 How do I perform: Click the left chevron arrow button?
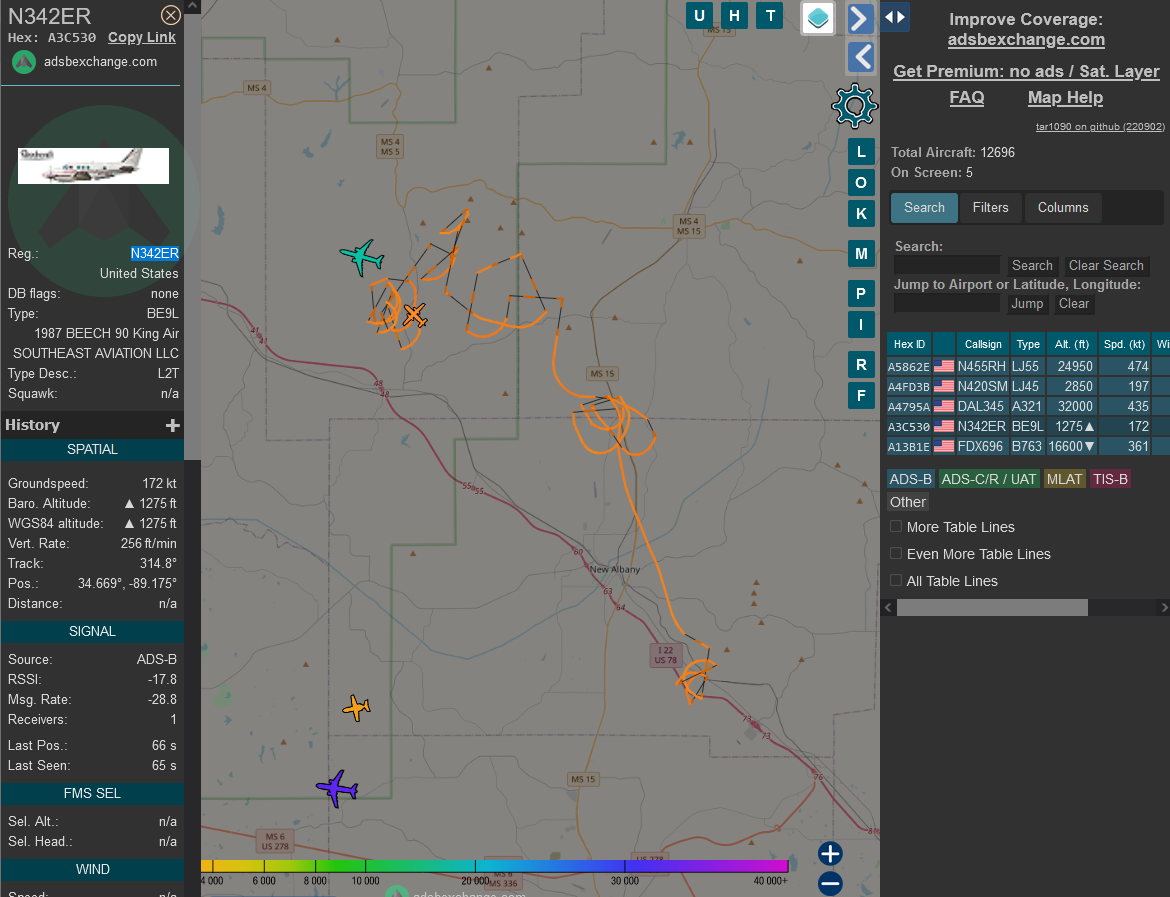pyautogui.click(x=860, y=57)
